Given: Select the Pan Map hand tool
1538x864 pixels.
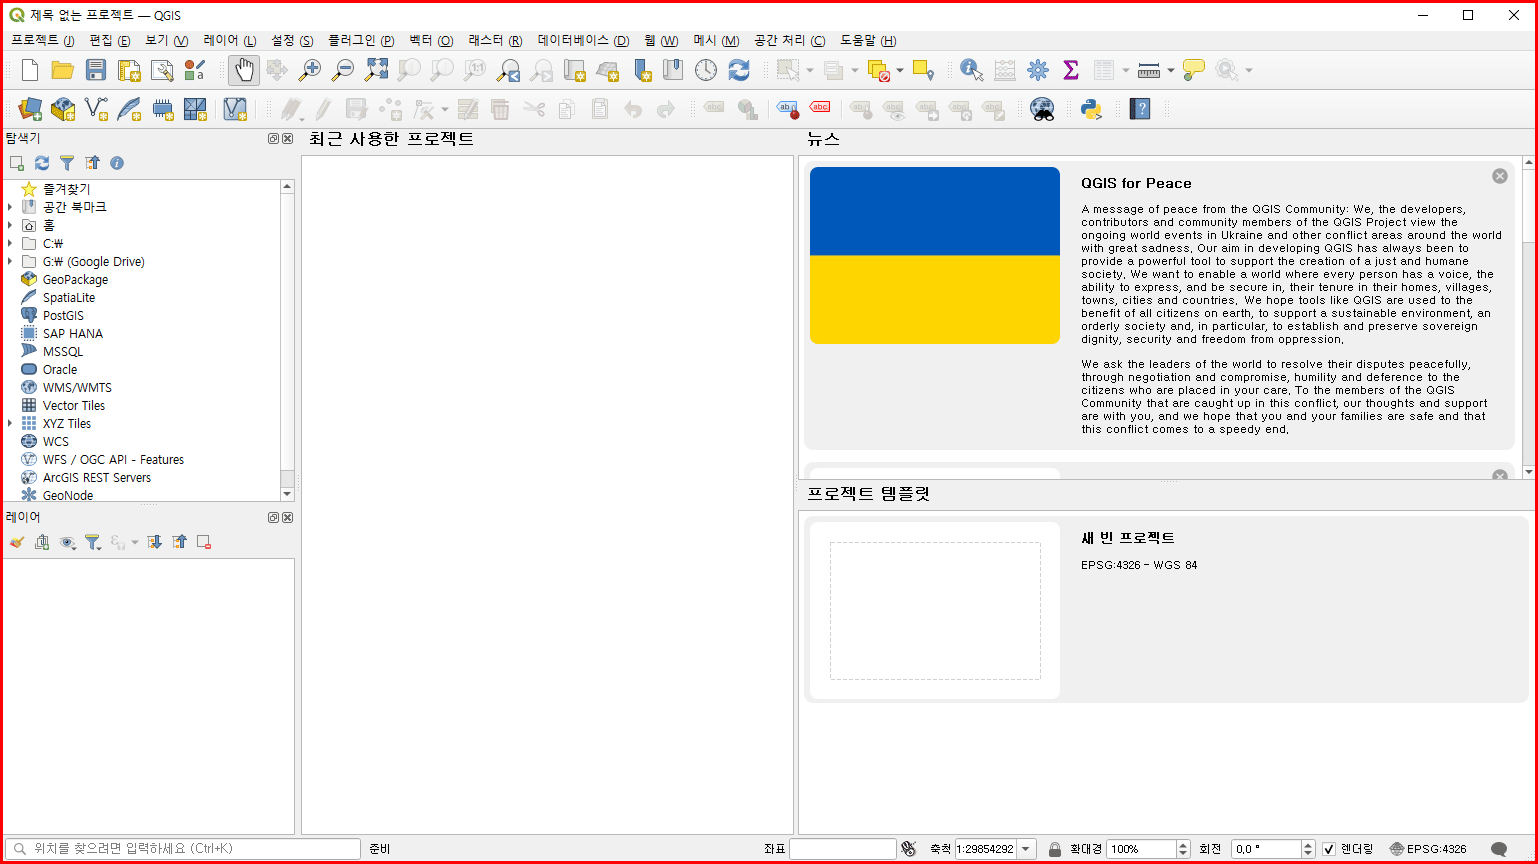Looking at the screenshot, I should point(244,70).
